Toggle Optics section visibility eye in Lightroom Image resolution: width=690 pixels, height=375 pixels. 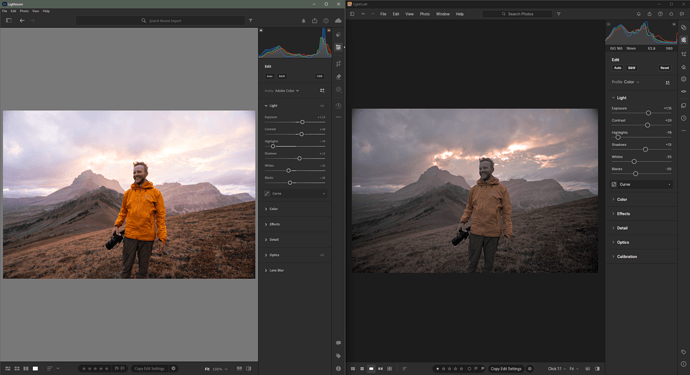(322, 255)
